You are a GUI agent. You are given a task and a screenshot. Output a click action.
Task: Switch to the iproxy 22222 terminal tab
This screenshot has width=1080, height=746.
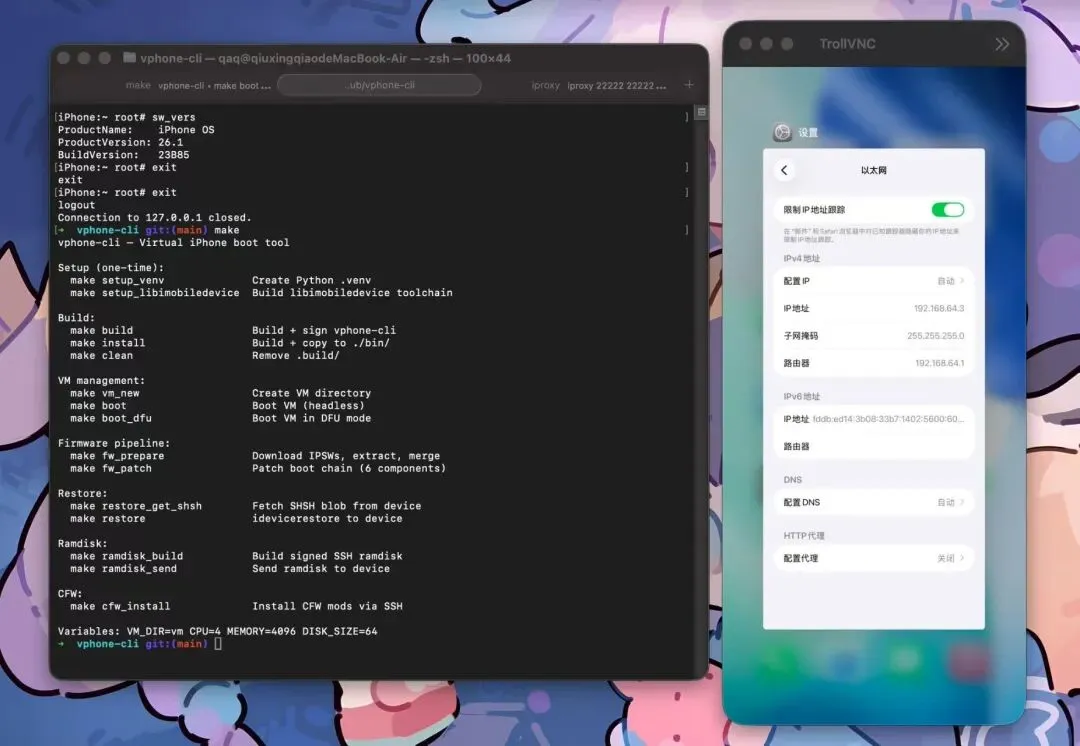[598, 85]
